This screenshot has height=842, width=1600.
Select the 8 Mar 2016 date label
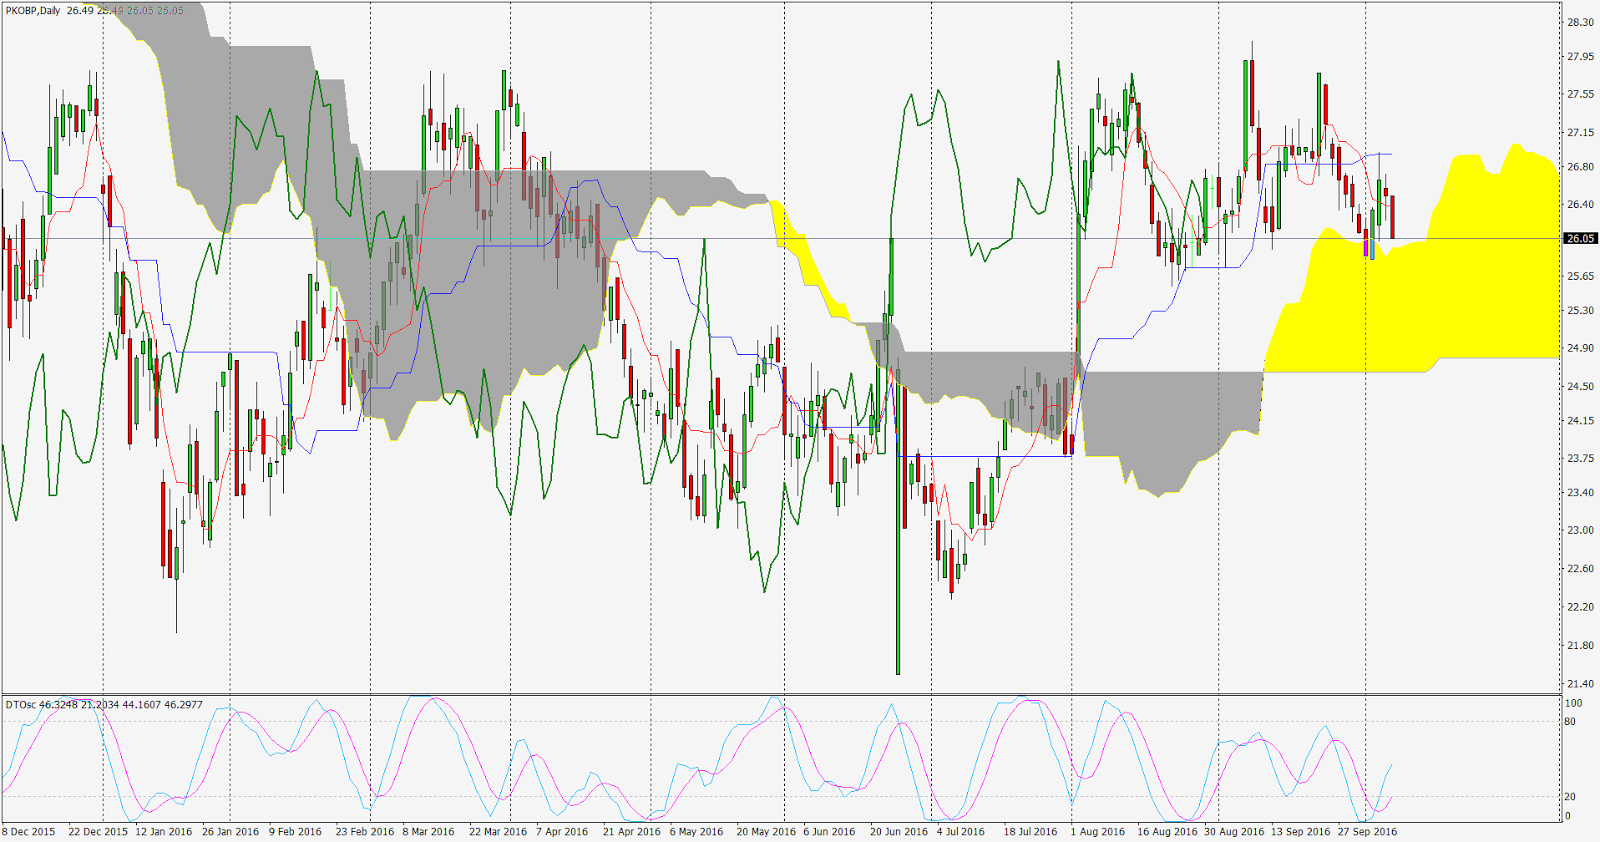click(429, 832)
